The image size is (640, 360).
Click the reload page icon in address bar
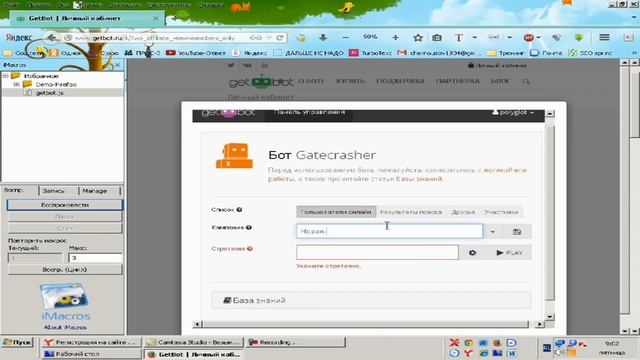pyautogui.click(x=280, y=38)
